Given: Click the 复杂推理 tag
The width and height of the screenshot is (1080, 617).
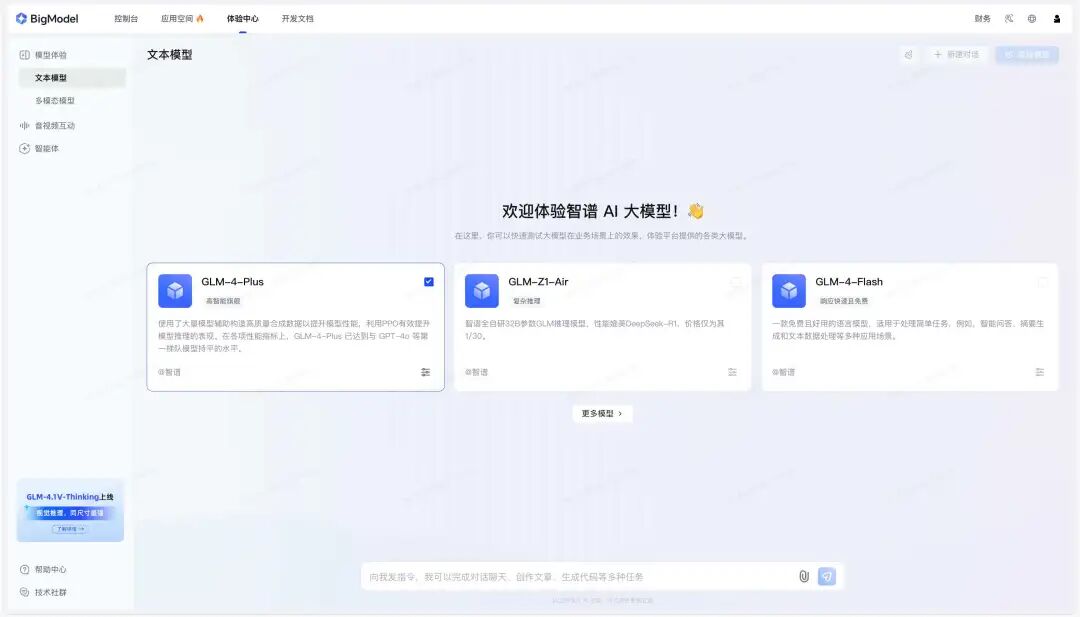Looking at the screenshot, I should 526,301.
